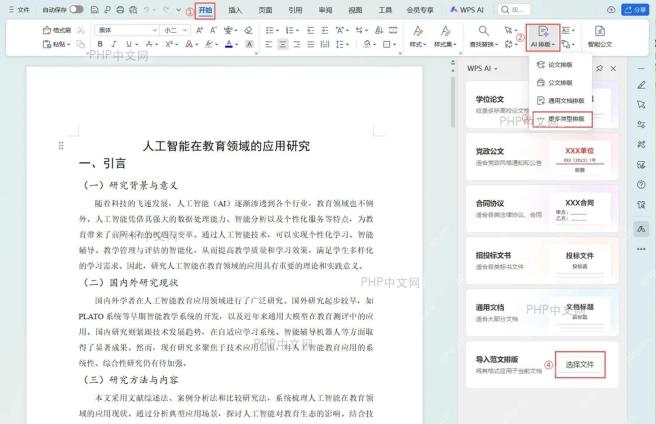Close the WPS AI side panel
656x424 pixels.
pos(613,68)
